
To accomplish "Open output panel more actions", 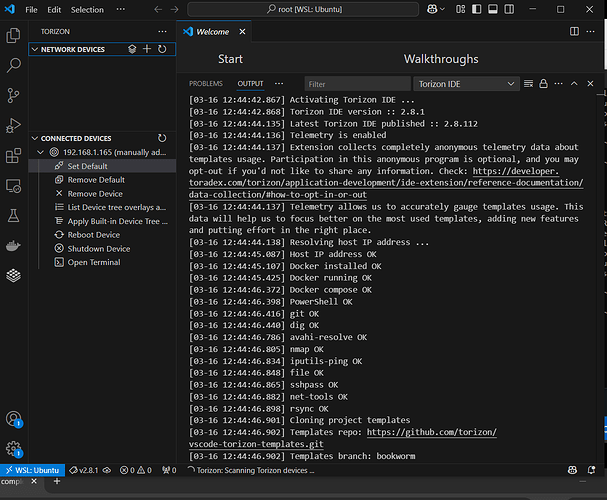I will point(558,84).
